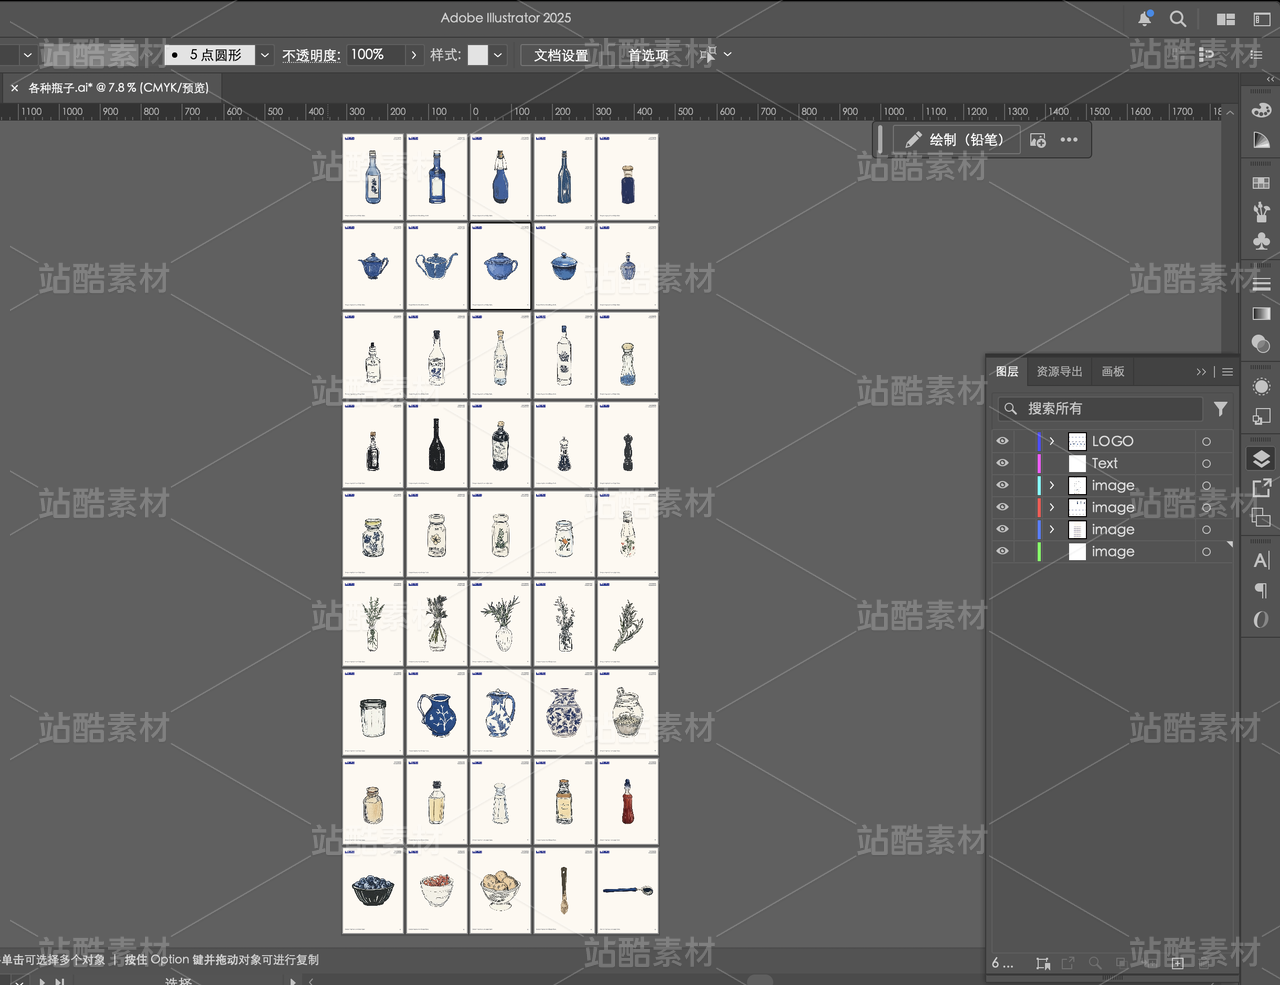Hide the blue image layer
Screen dimensions: 1280x985
[1002, 529]
